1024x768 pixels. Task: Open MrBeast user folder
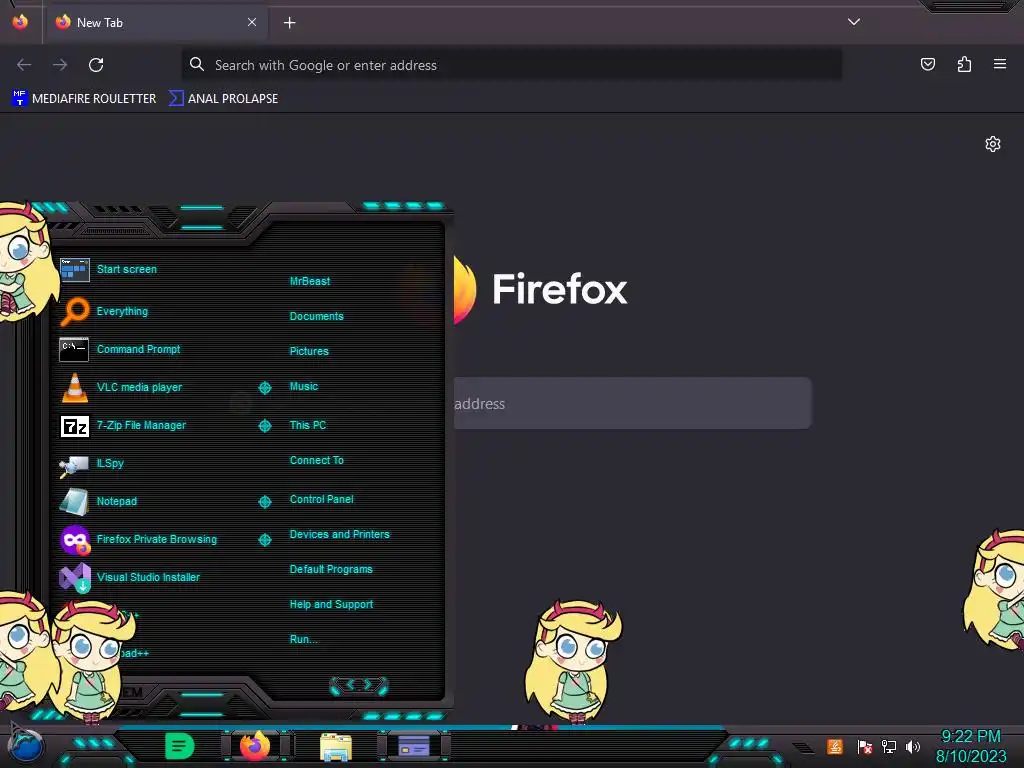tap(310, 281)
